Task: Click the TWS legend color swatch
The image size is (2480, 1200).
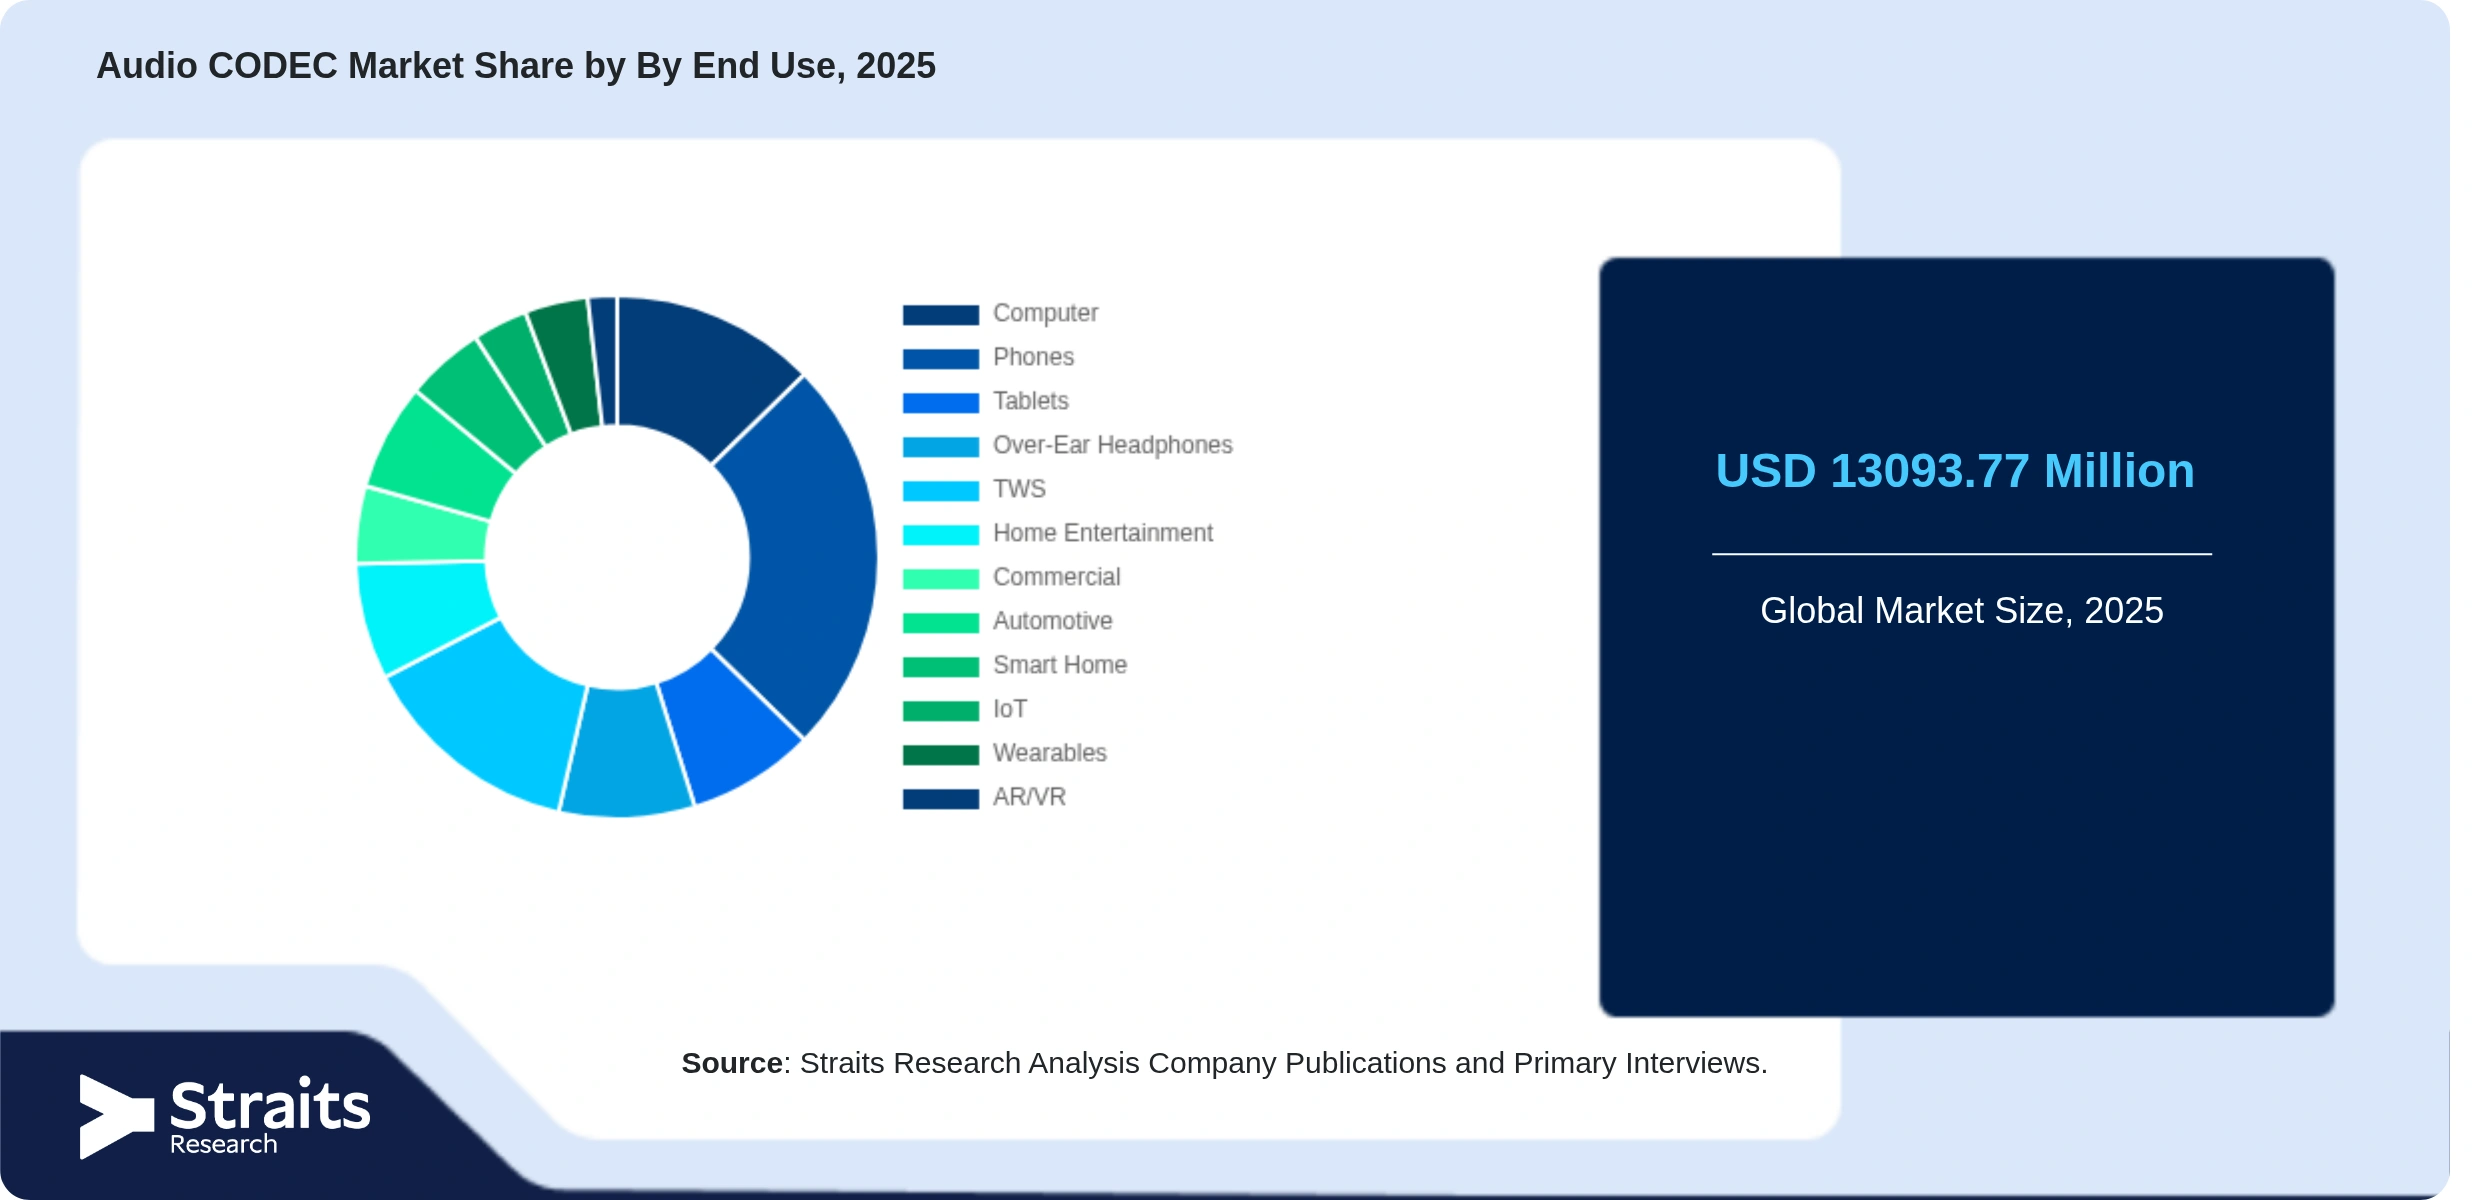Action: (x=940, y=491)
